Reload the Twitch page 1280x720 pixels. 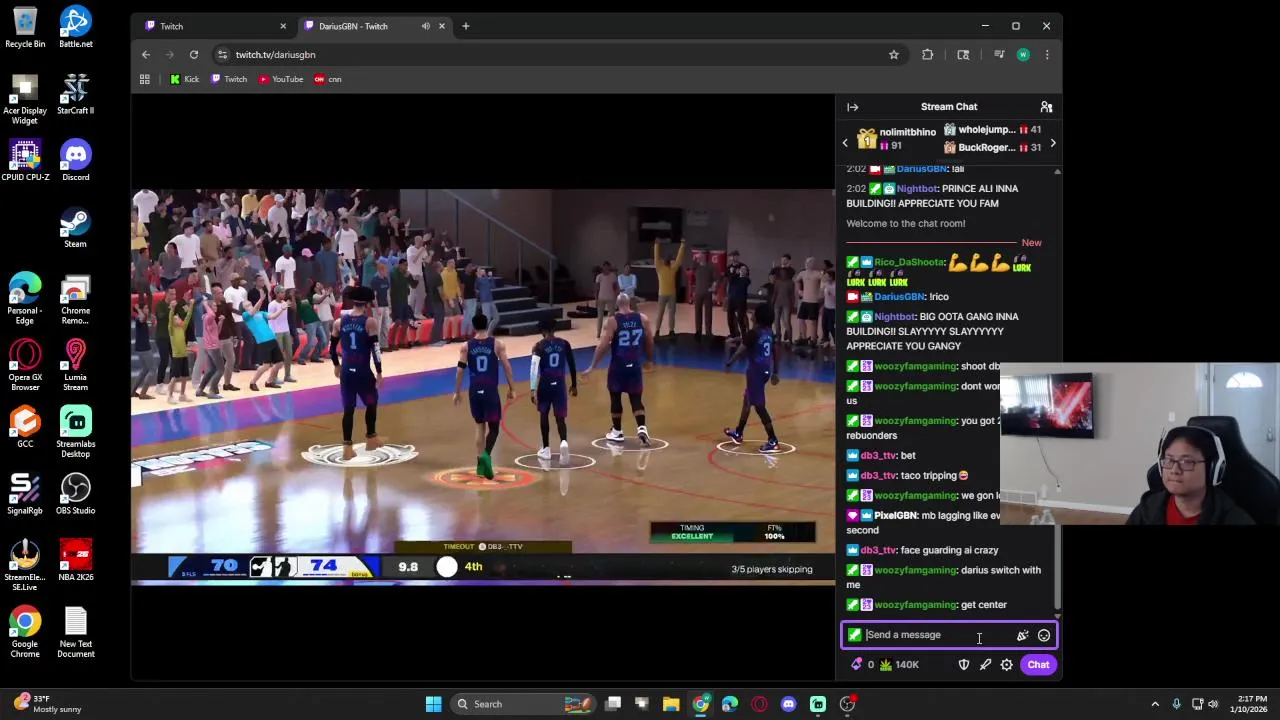point(194,54)
